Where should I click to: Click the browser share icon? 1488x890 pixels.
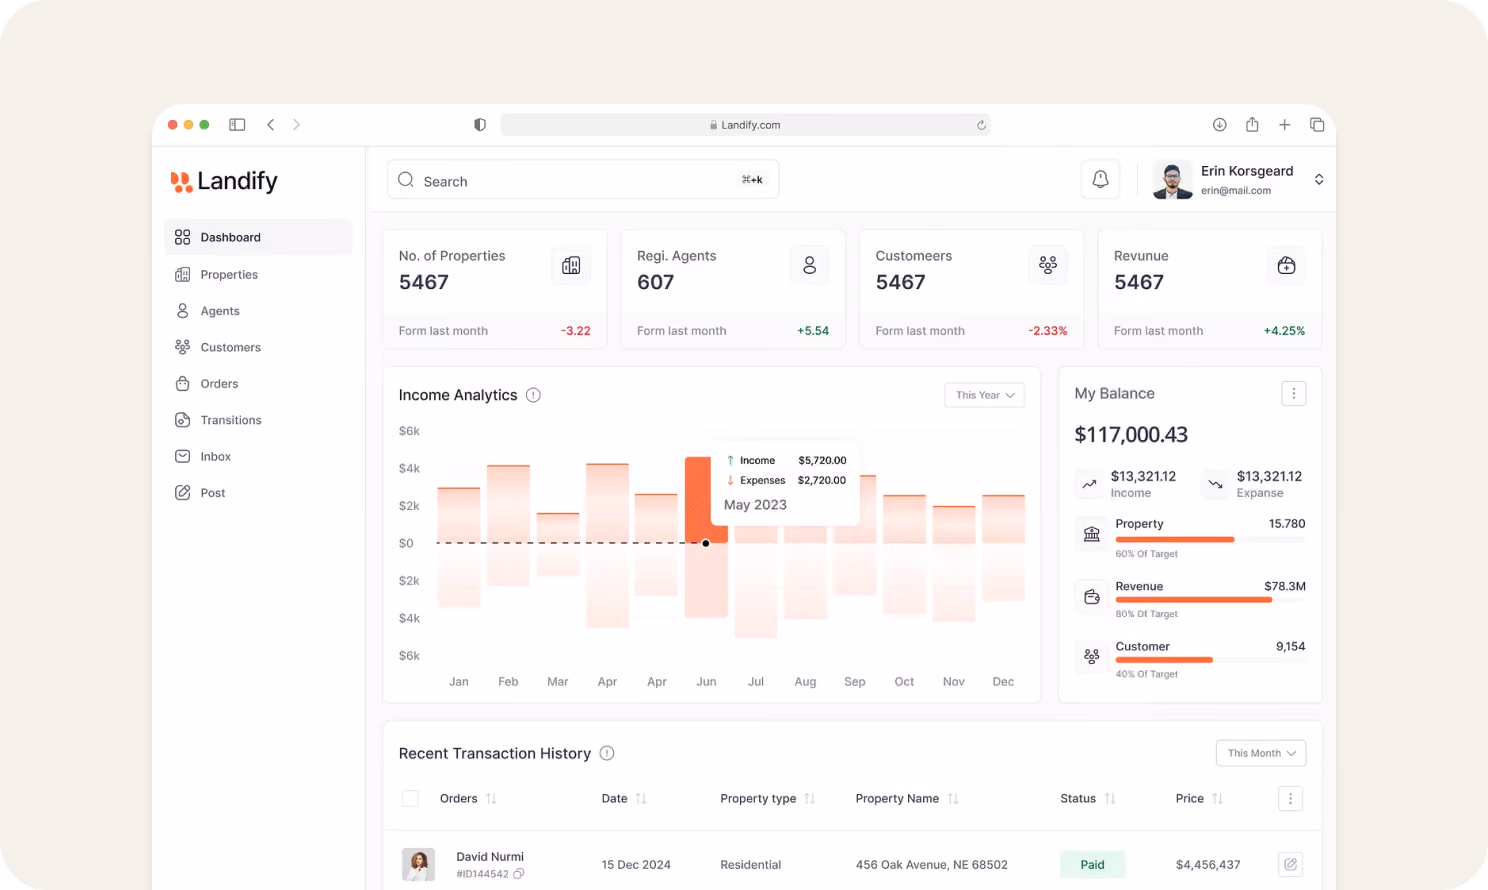[x=1252, y=124]
